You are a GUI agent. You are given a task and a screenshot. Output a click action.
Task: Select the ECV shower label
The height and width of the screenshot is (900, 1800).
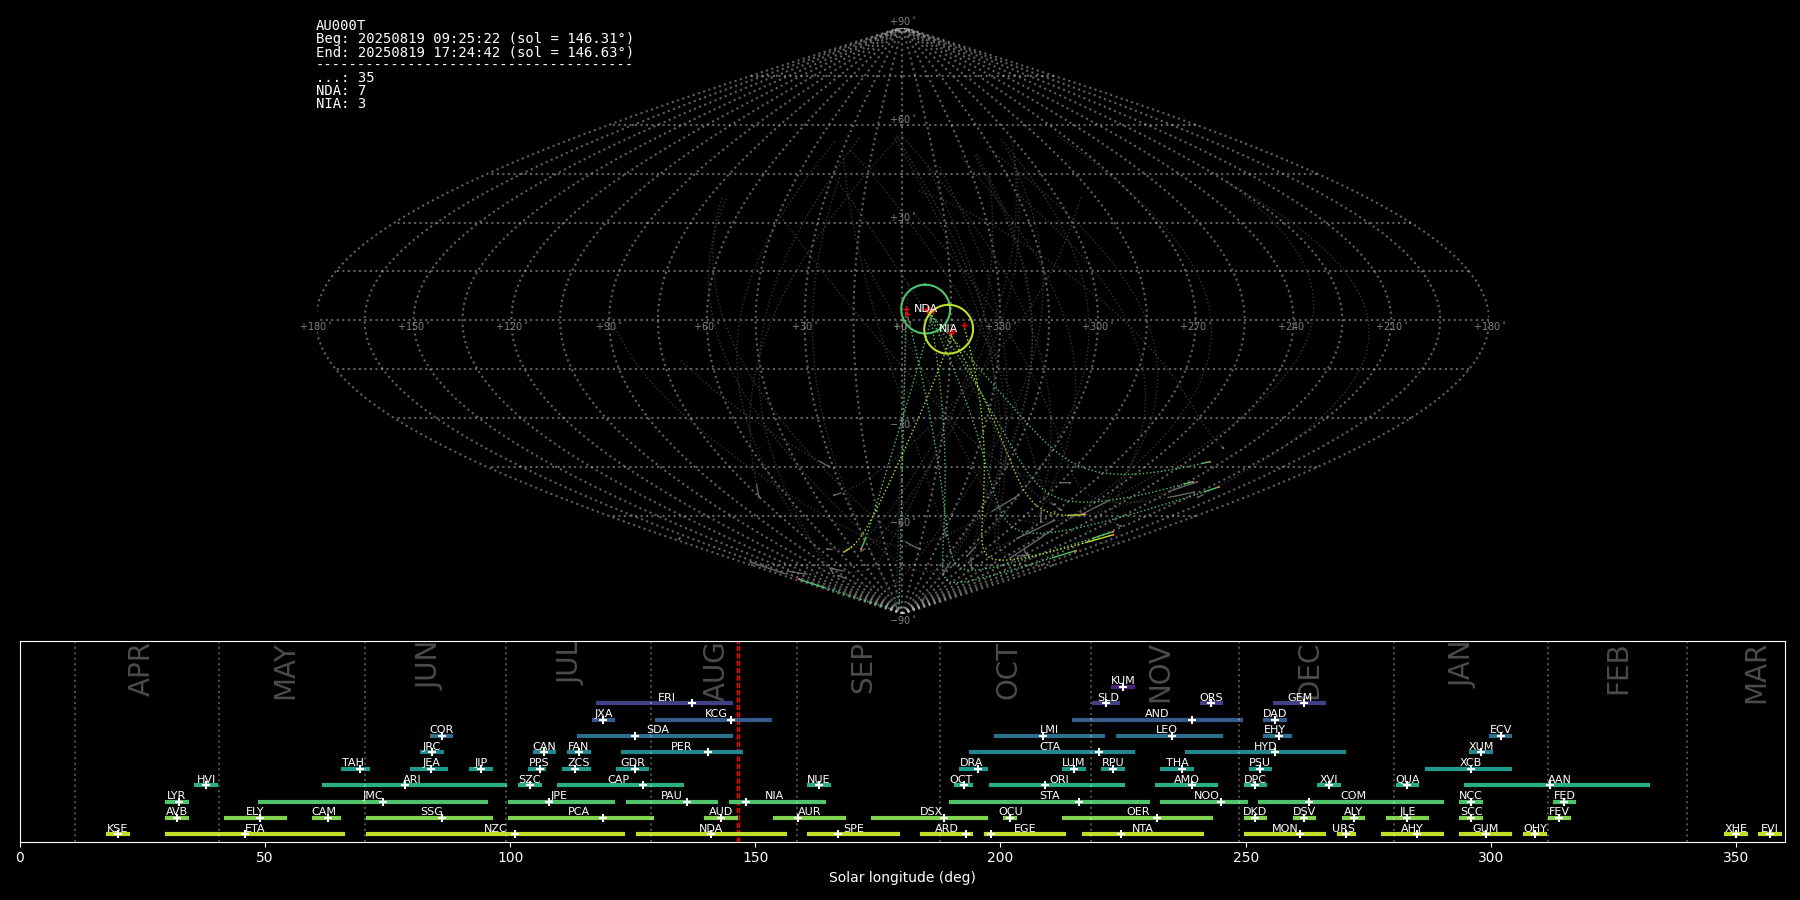[x=1500, y=730]
